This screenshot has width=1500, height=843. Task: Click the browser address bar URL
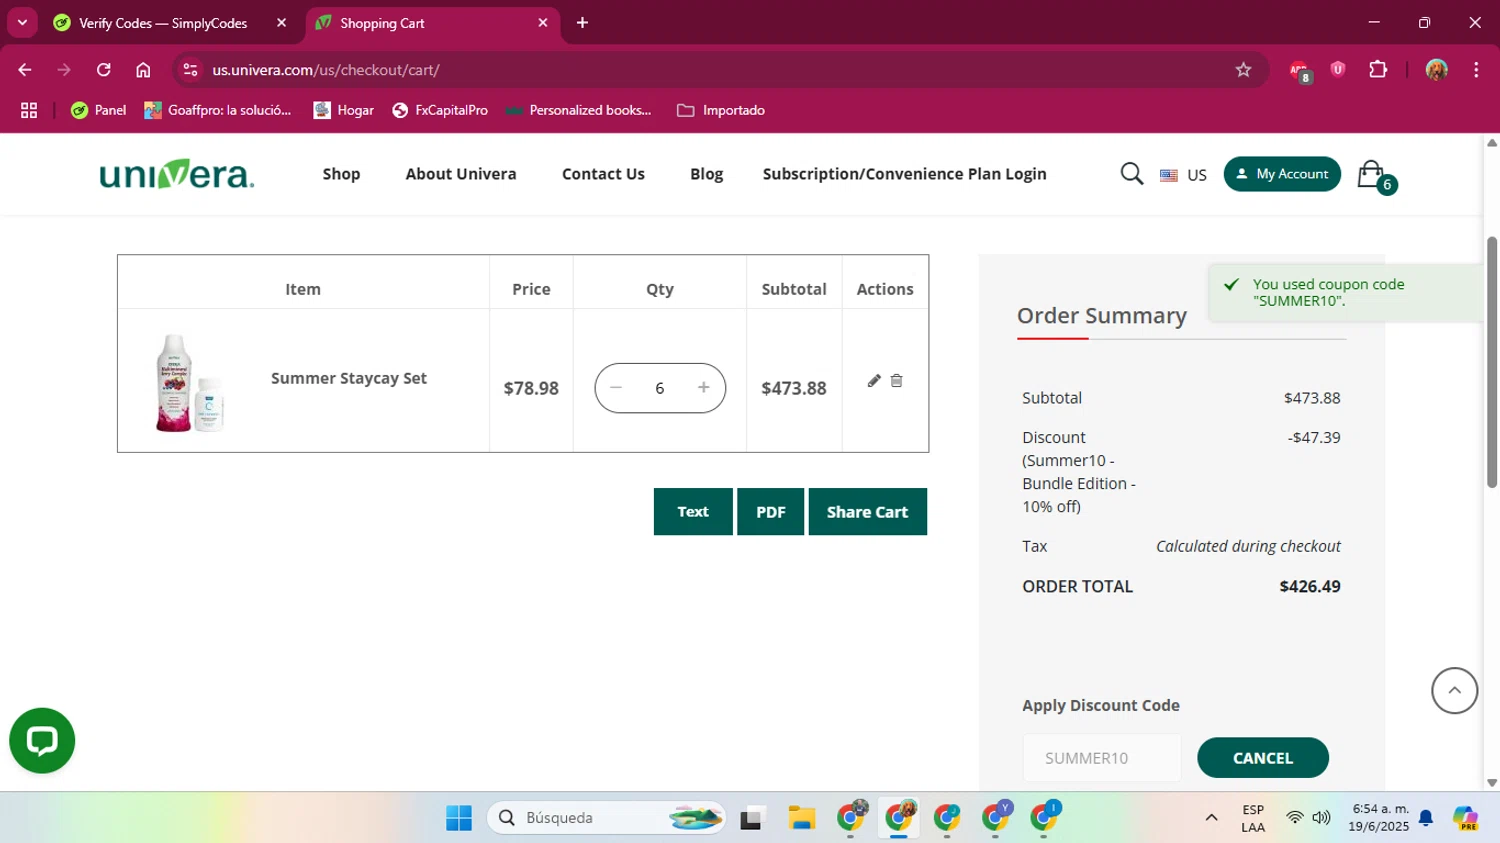(x=326, y=70)
